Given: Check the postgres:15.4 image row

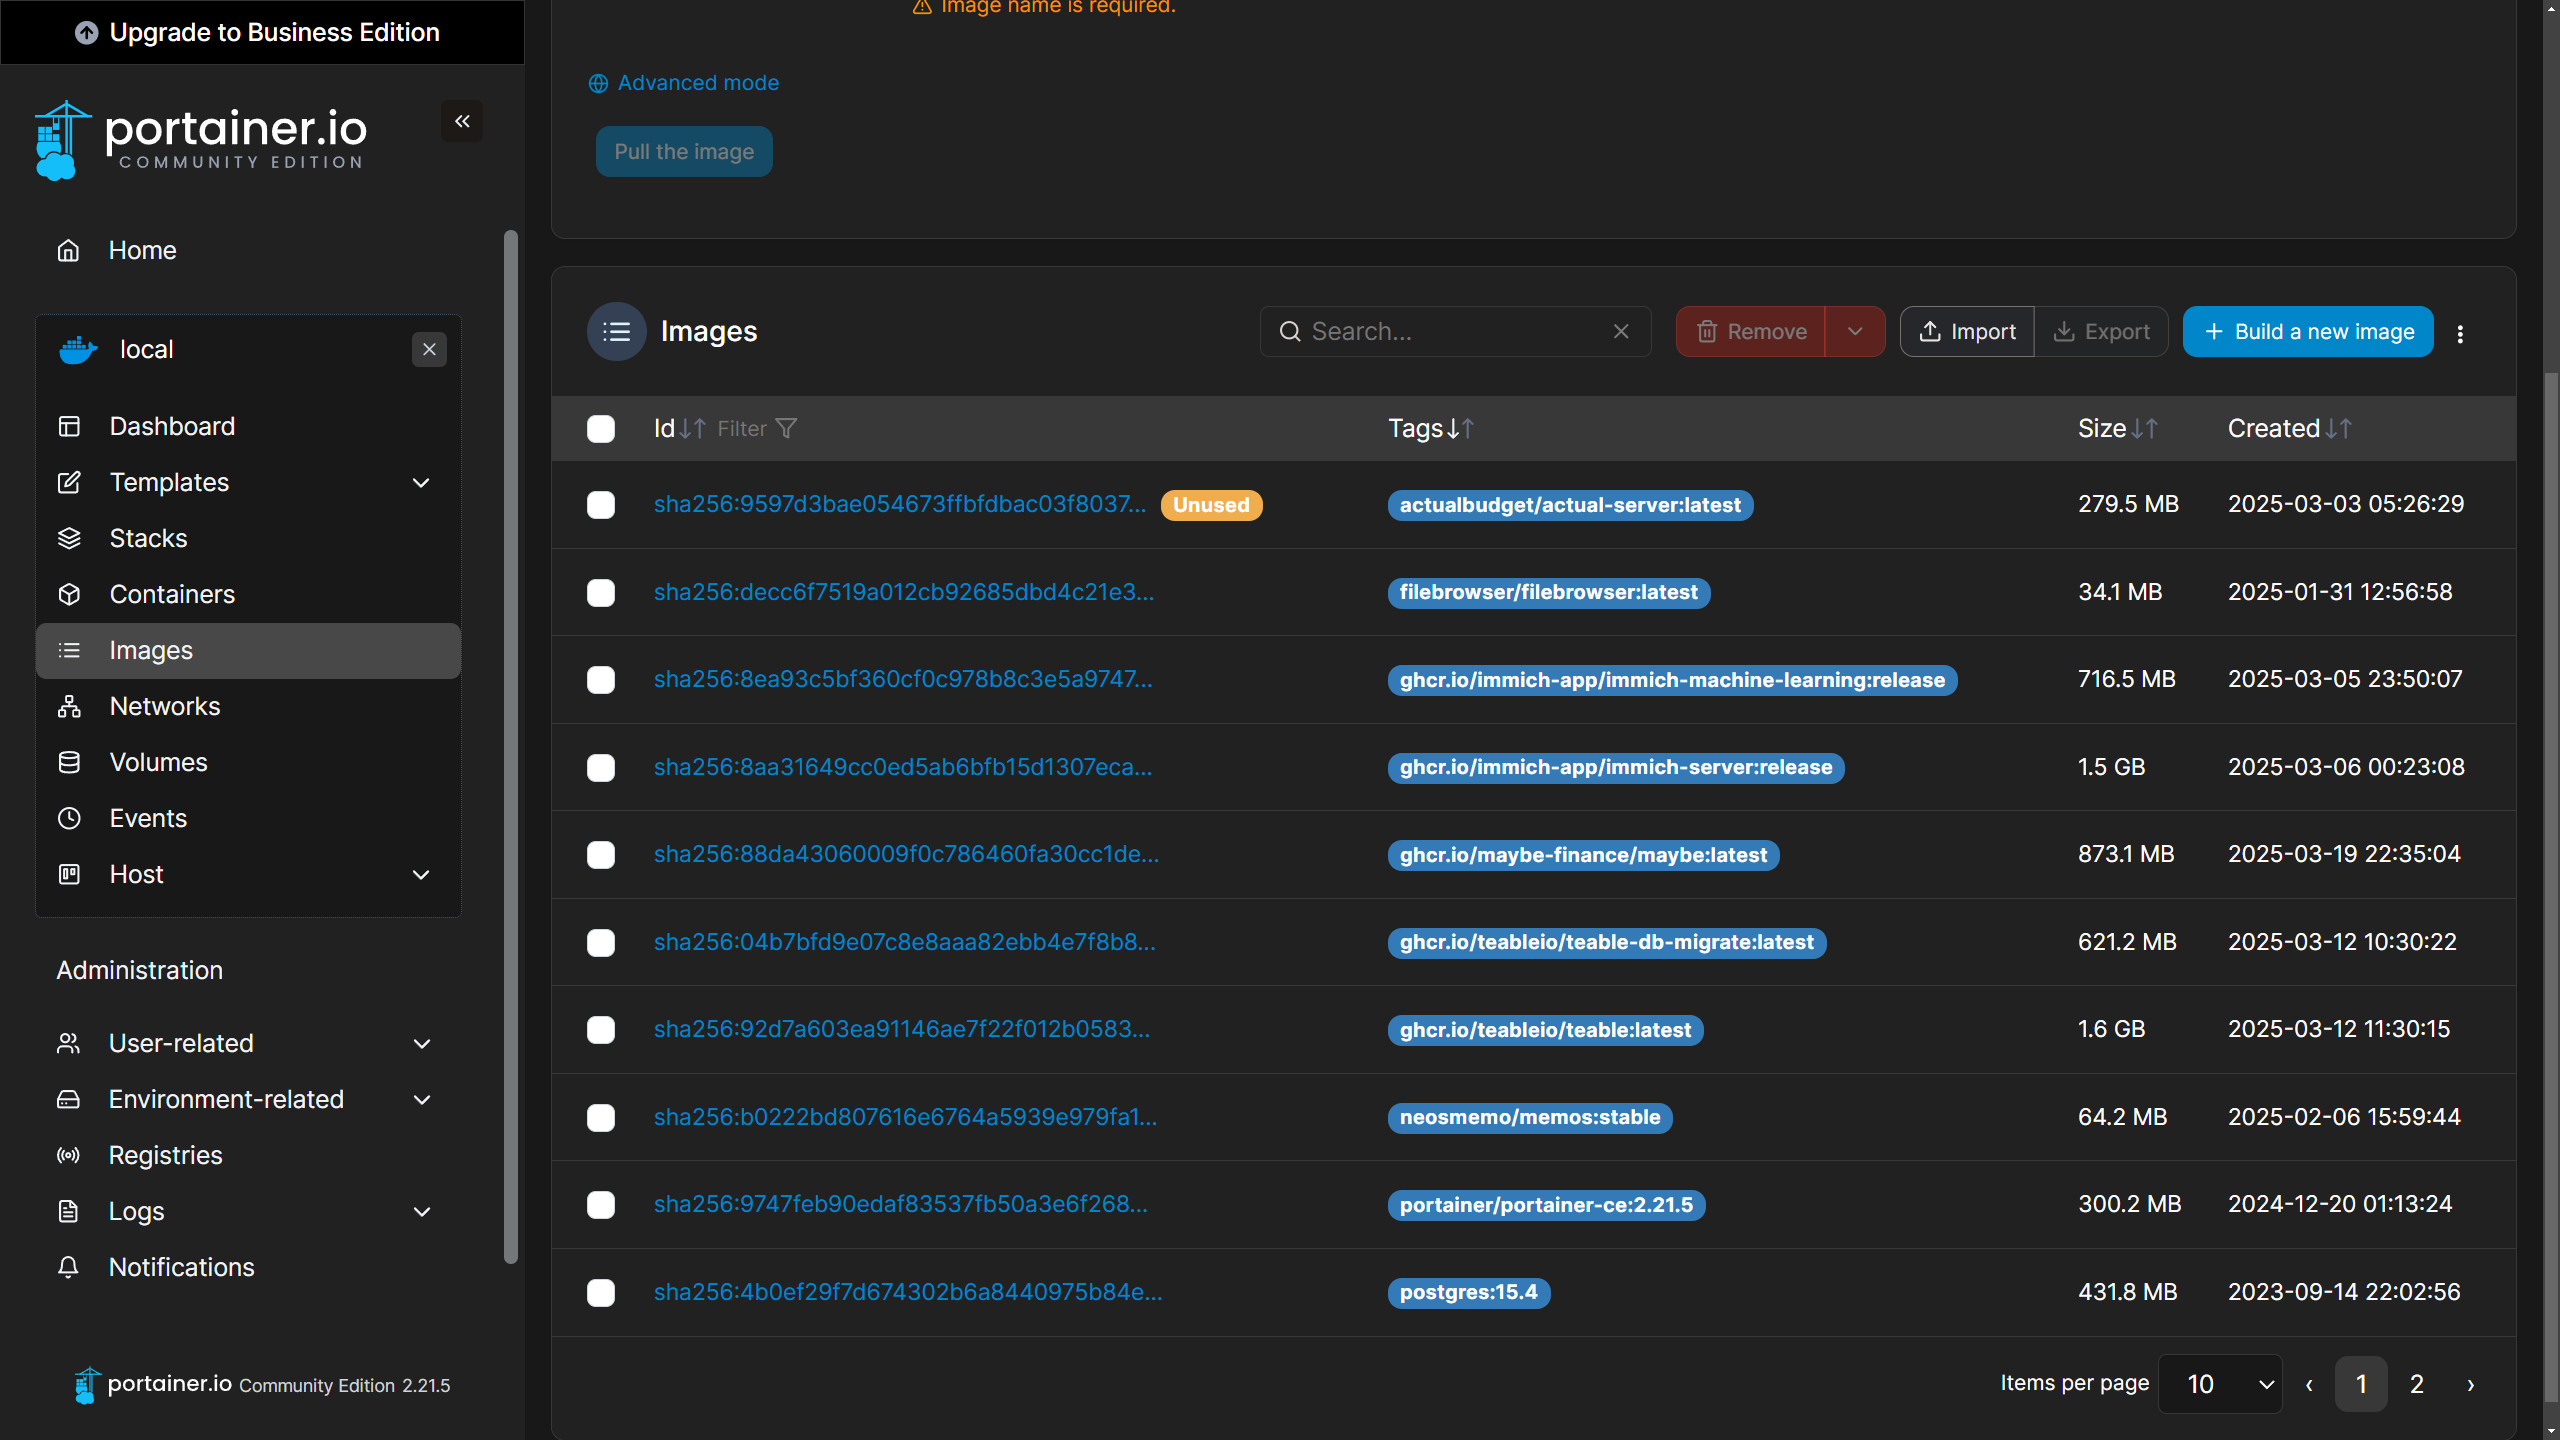Looking at the screenshot, I should pos(601,1292).
